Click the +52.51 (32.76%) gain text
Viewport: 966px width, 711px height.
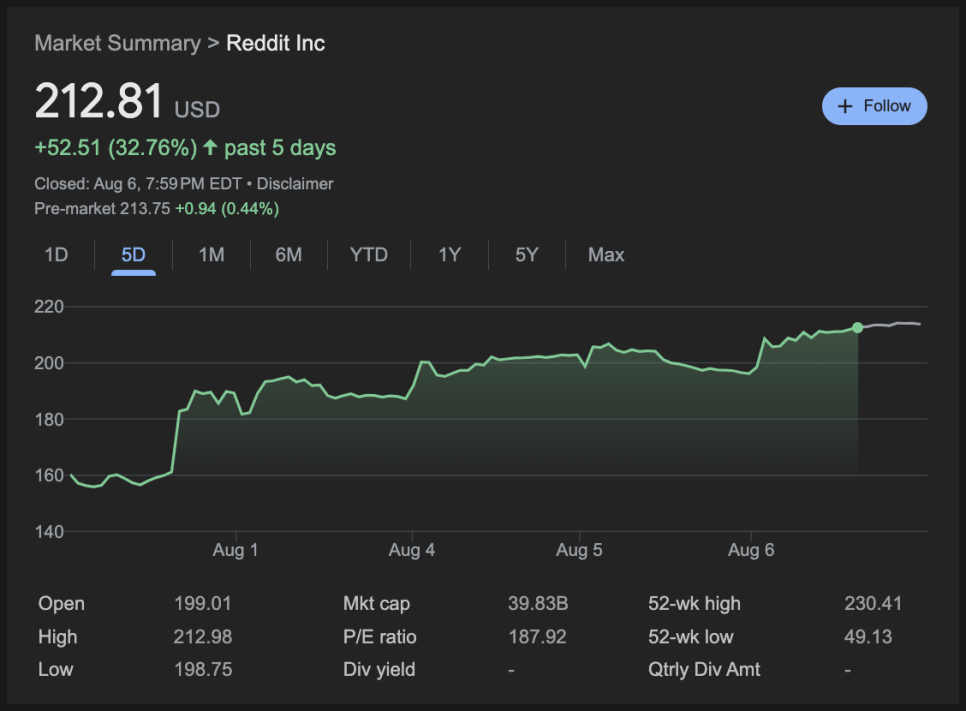point(116,148)
